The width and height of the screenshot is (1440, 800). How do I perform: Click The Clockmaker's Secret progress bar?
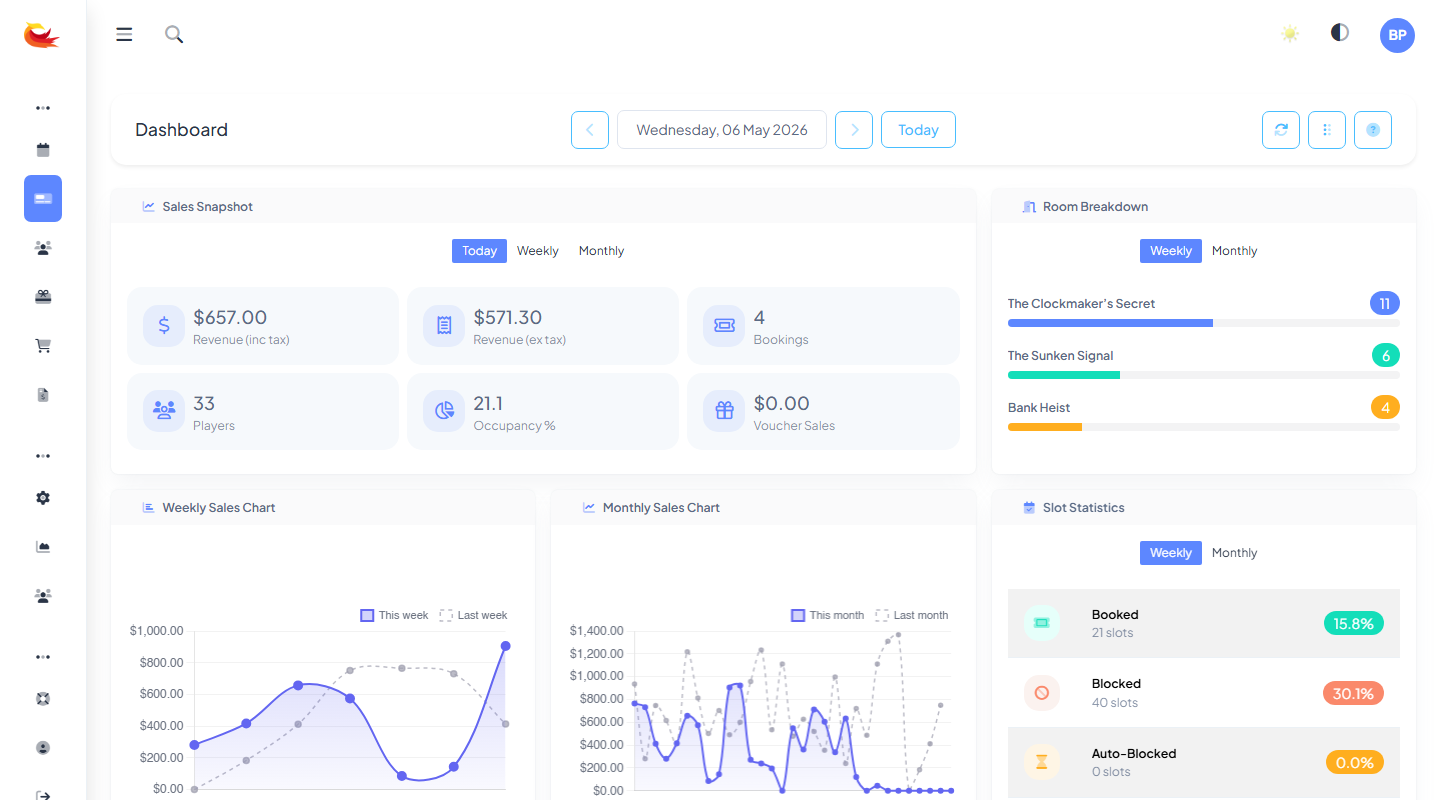1204,323
